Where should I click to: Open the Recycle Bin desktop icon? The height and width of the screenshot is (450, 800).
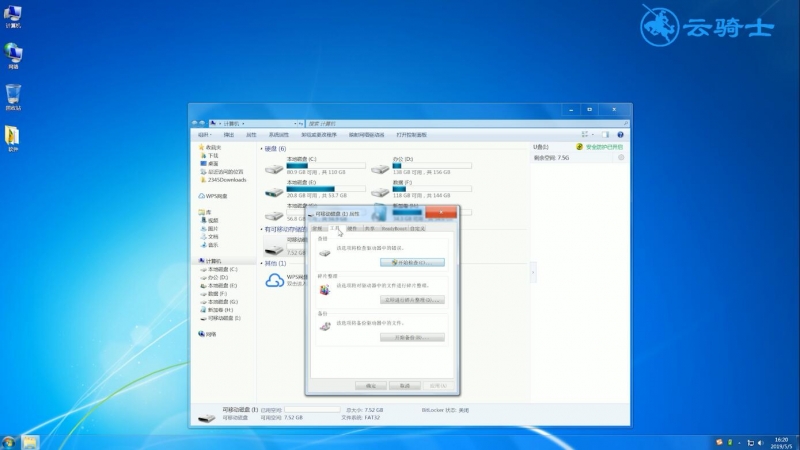[x=13, y=97]
